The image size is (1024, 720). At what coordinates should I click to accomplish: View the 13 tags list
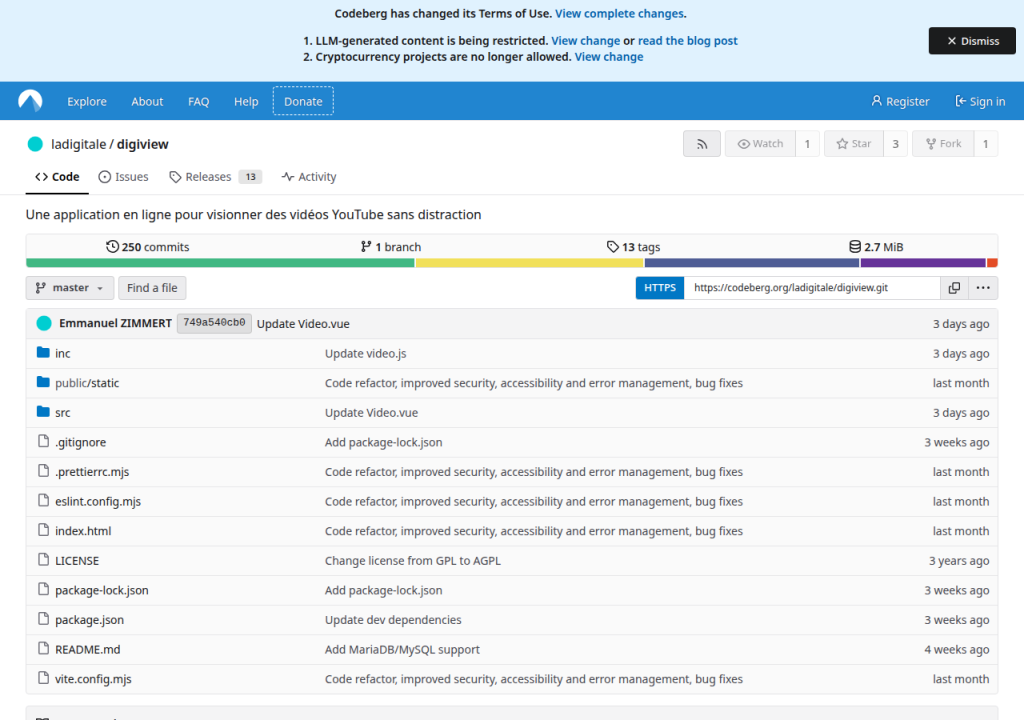tap(633, 247)
